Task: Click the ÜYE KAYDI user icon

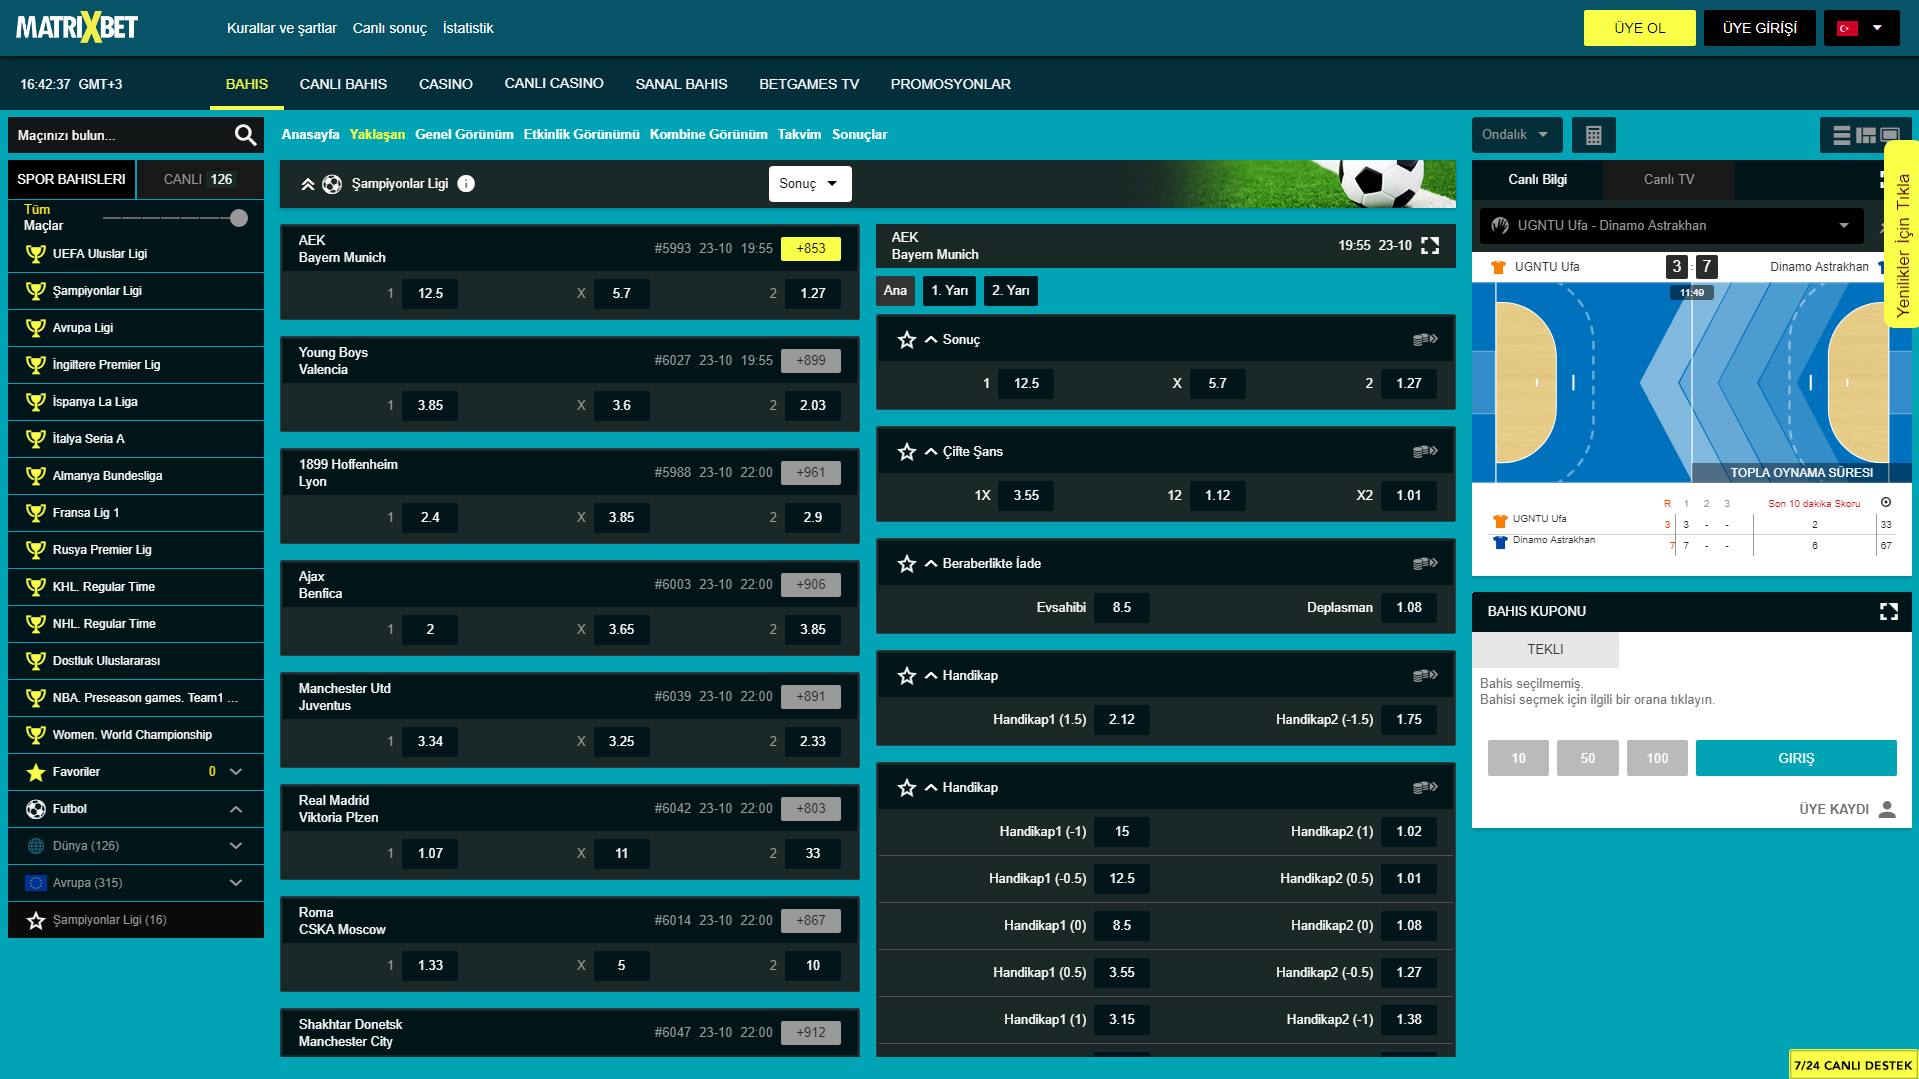Action: (1887, 809)
